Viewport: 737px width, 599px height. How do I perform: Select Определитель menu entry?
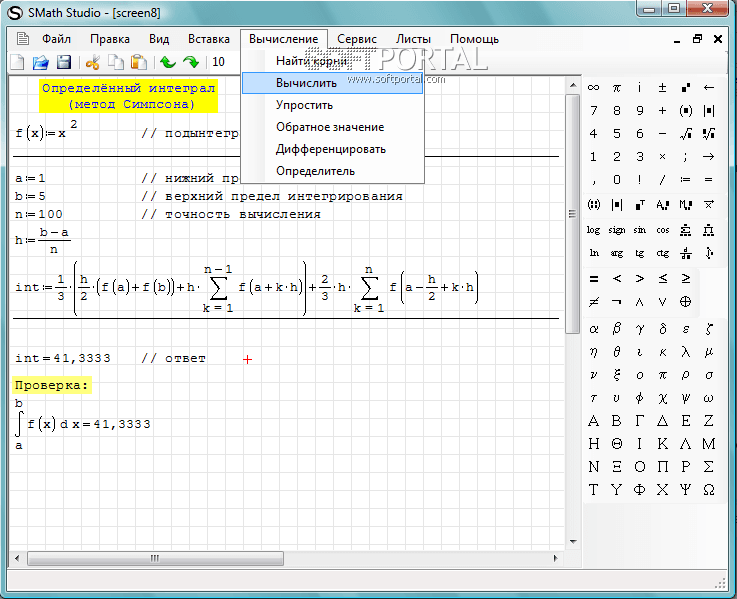(333, 171)
